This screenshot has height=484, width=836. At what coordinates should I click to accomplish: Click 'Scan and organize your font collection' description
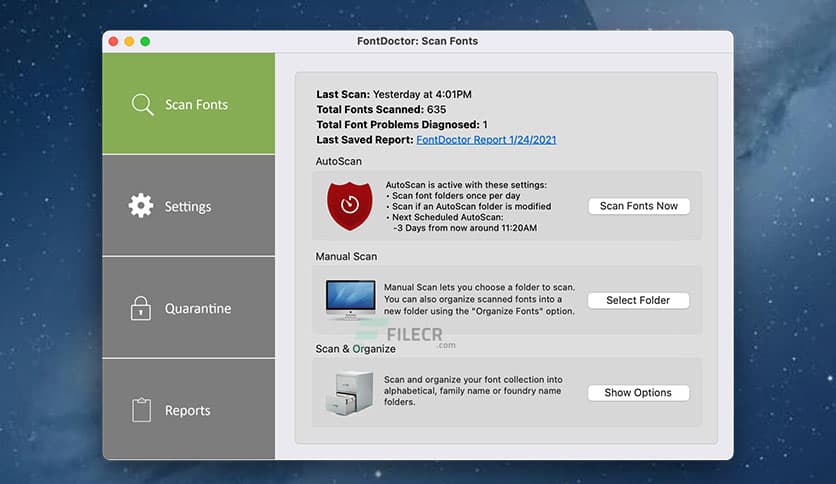click(473, 391)
